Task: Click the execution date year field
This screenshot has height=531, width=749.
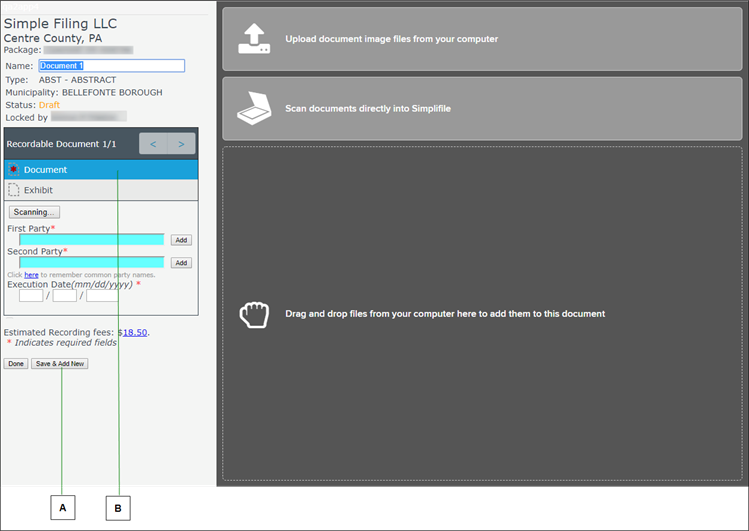Action: [x=102, y=296]
